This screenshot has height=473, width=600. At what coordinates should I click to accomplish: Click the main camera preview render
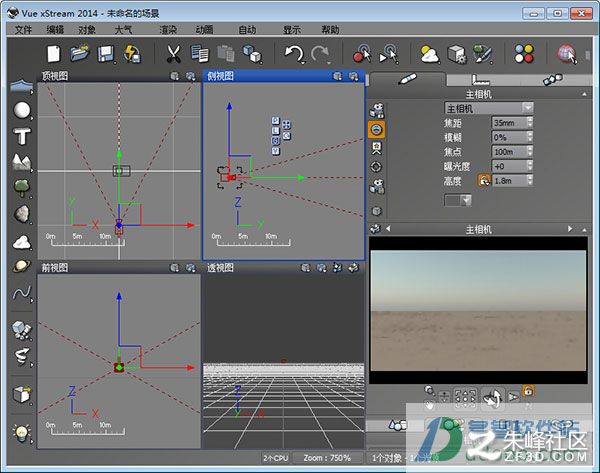click(478, 310)
